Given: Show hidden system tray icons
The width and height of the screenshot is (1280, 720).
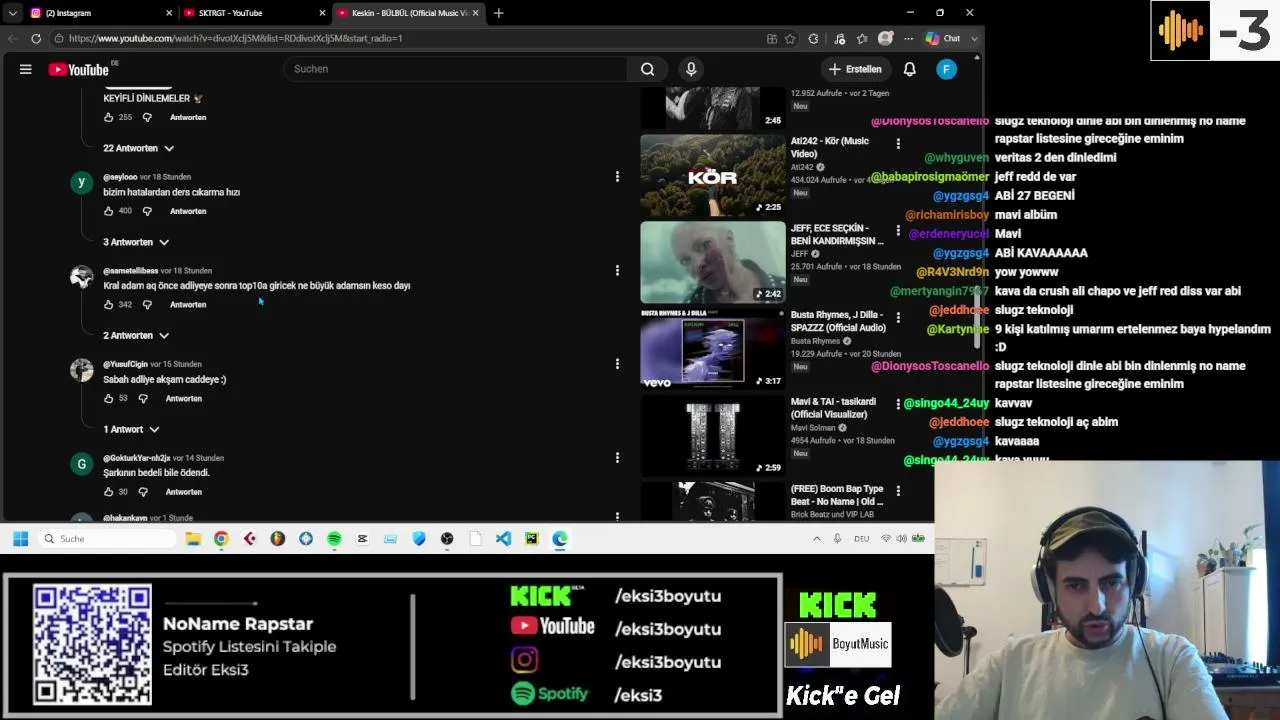Looking at the screenshot, I should coord(816,539).
